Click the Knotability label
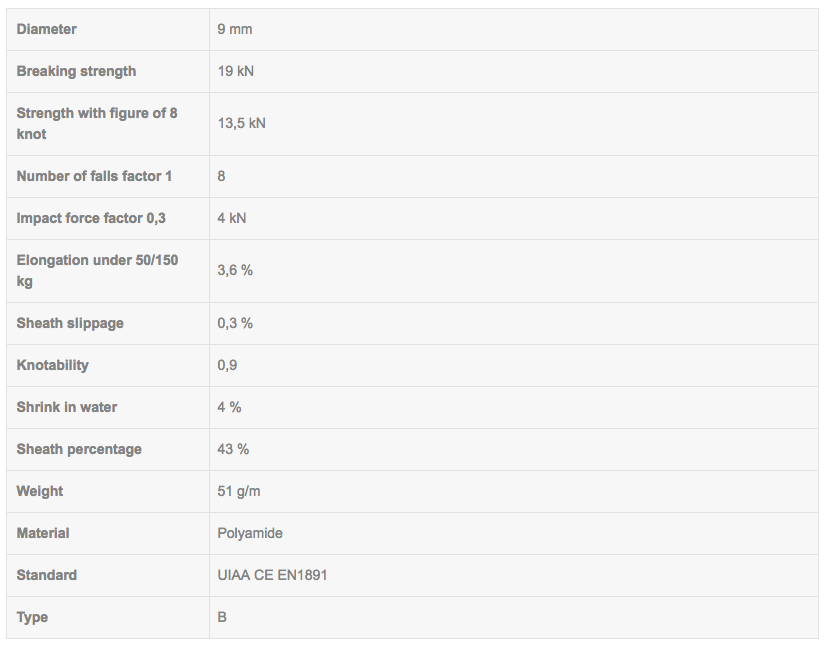Viewport: 827px width, 646px height. pyautogui.click(x=52, y=365)
